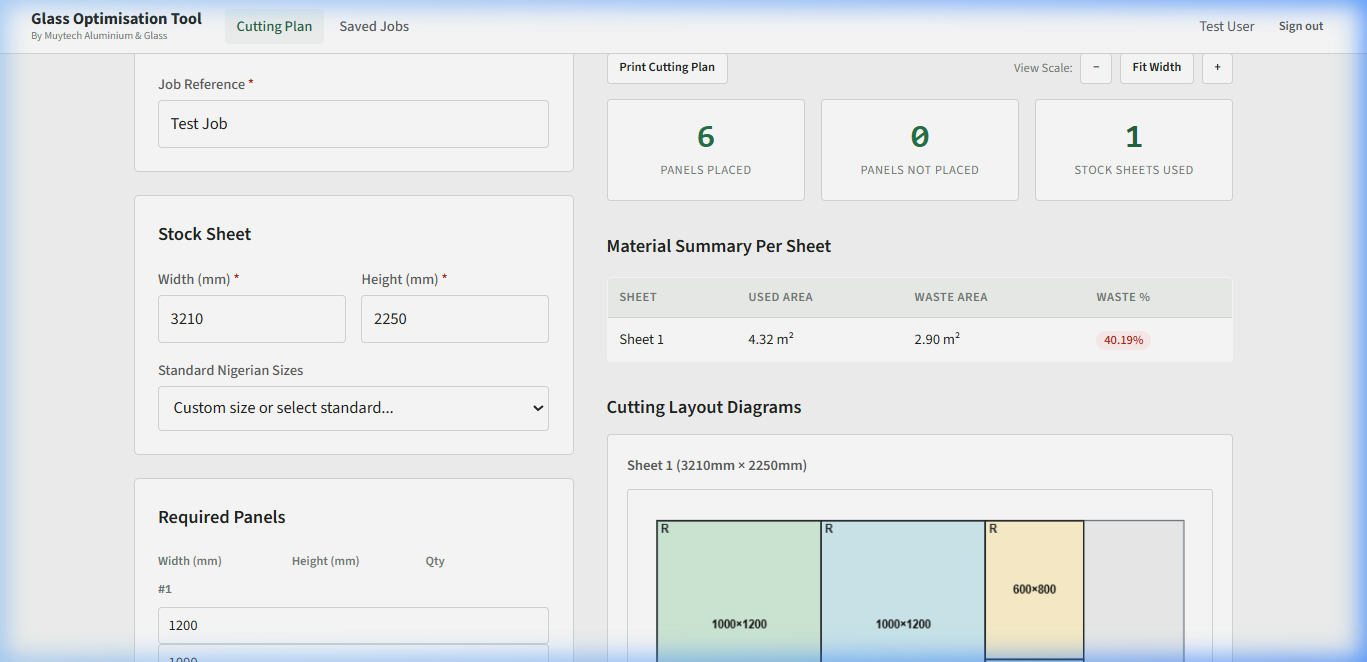Open the Standard Nigerian Sizes dropdown

click(353, 408)
